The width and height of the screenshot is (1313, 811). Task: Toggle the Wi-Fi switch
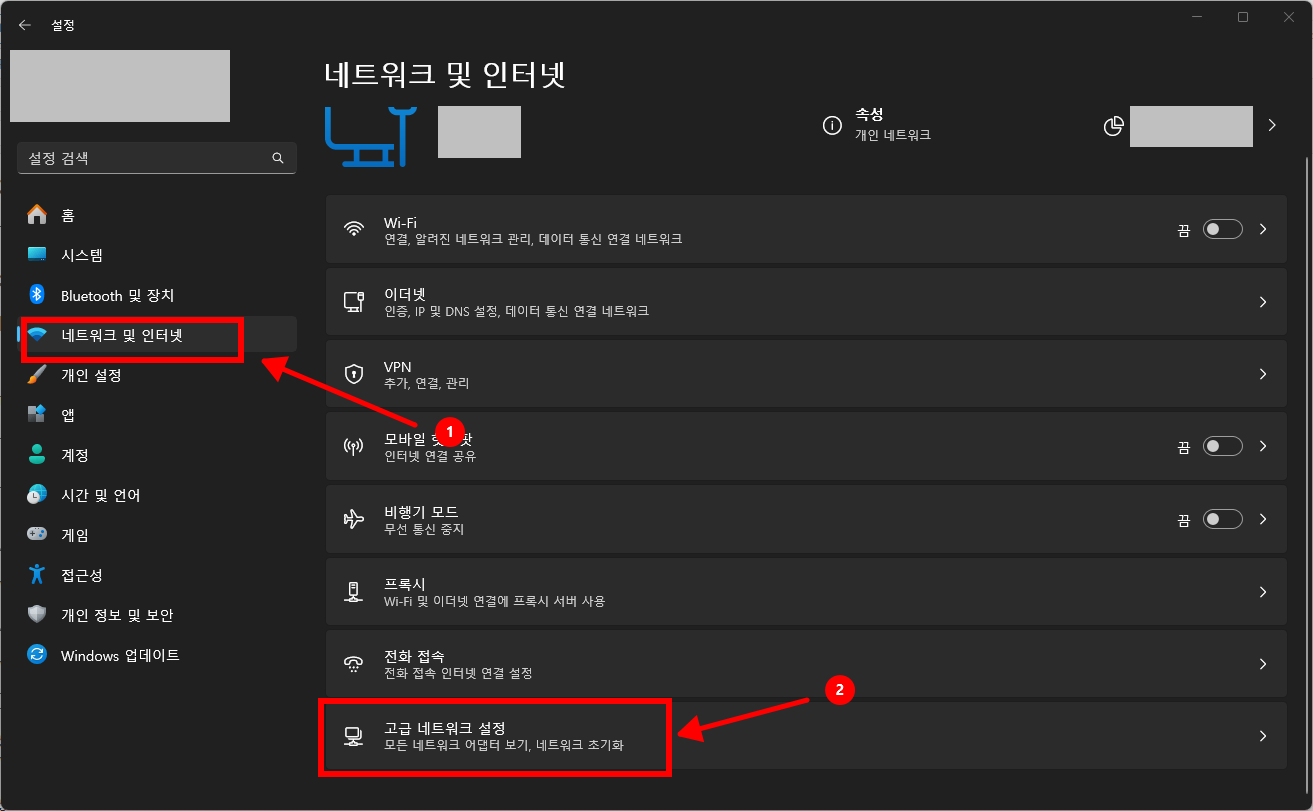tap(1223, 229)
